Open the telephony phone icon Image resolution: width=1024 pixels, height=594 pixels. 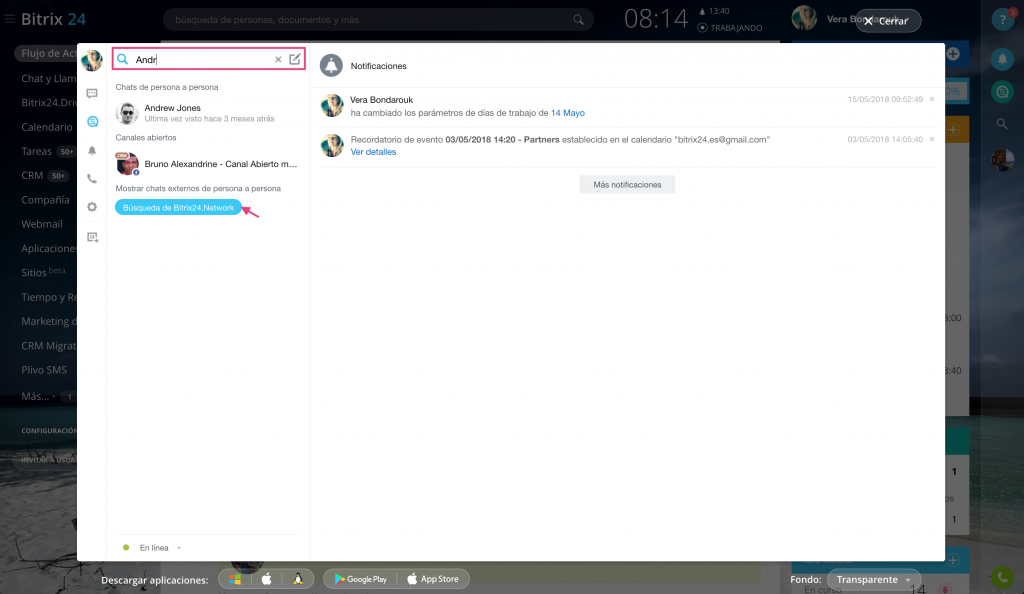click(x=92, y=178)
